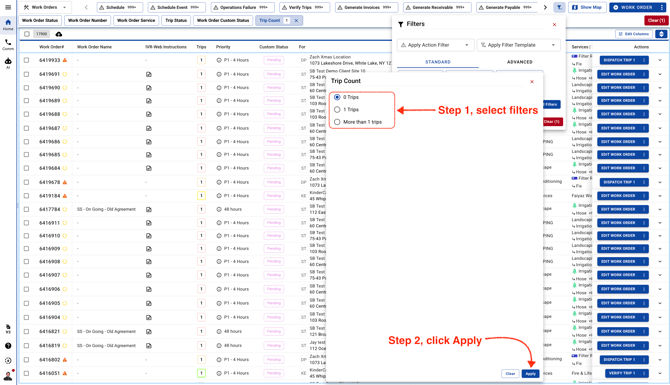Switch to the ADVANCED filters tab
The height and width of the screenshot is (385, 670).
[520, 62]
